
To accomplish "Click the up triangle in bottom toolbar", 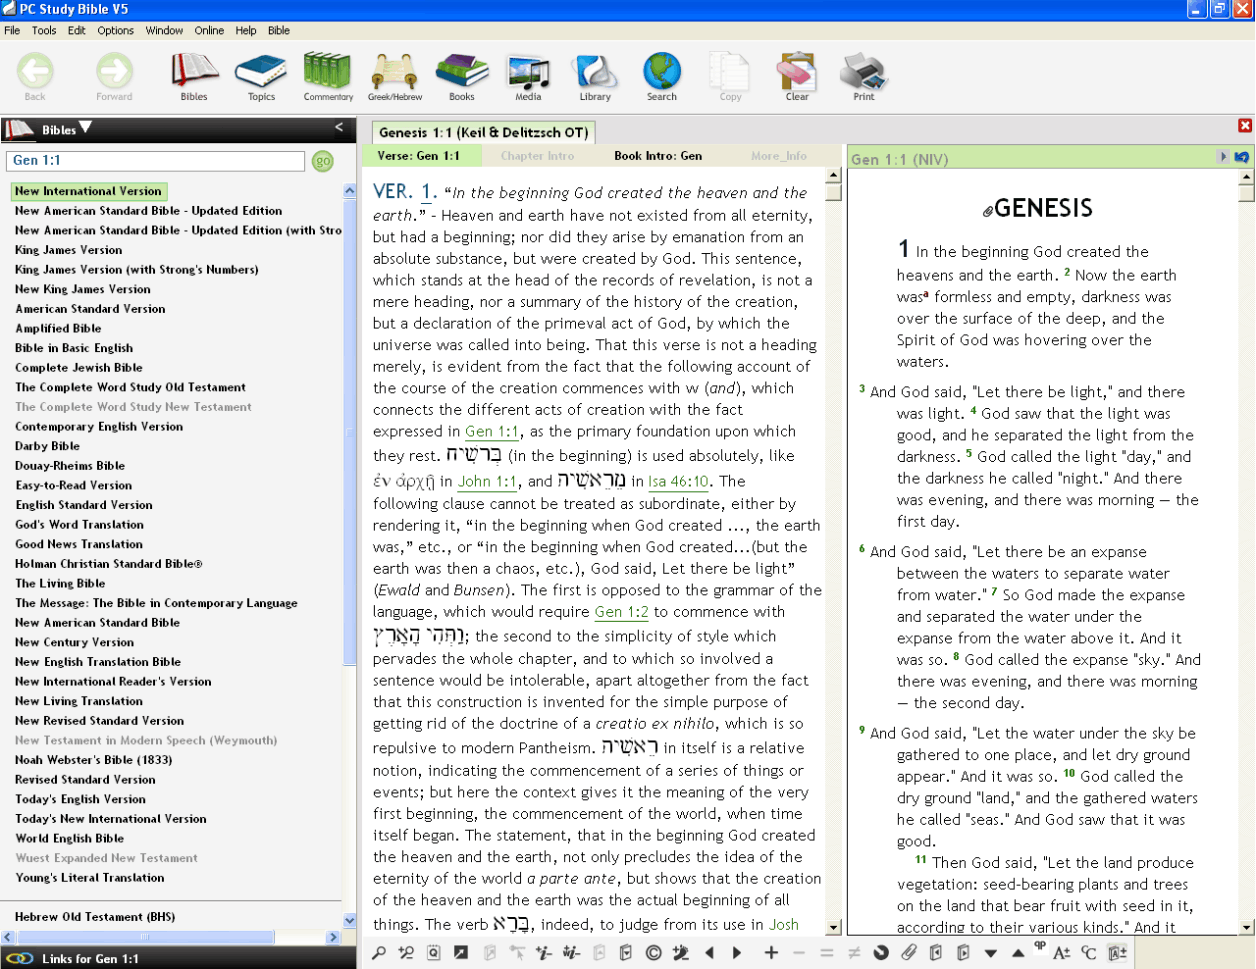I will pos(1017,953).
